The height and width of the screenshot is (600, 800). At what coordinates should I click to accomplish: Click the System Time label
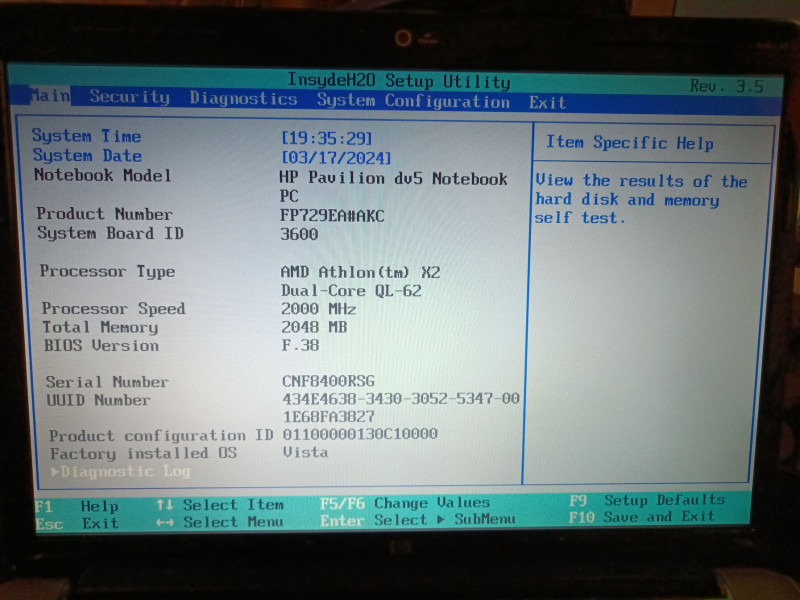click(x=87, y=136)
